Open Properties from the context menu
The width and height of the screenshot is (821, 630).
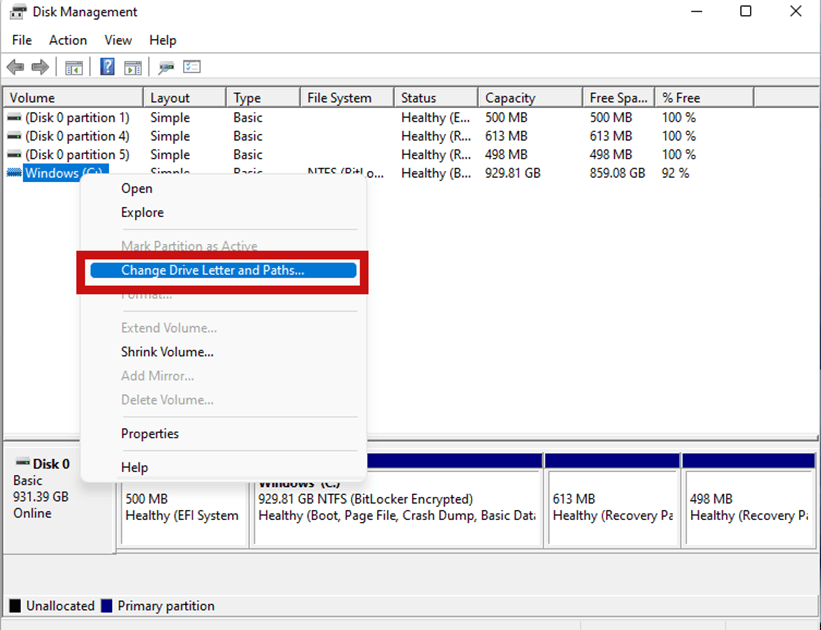tap(150, 434)
